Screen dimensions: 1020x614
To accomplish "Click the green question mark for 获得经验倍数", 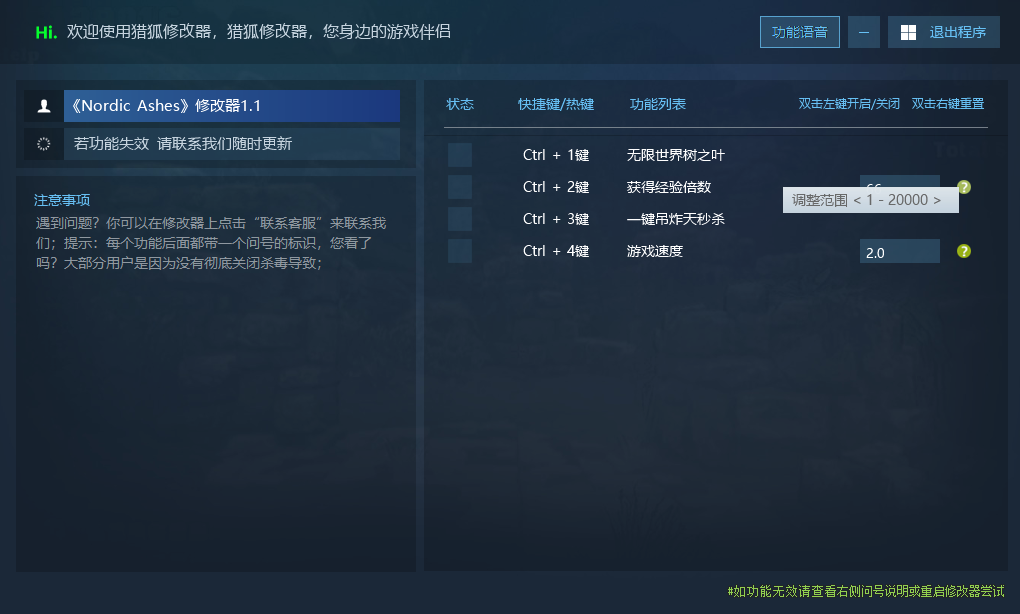I will [964, 187].
